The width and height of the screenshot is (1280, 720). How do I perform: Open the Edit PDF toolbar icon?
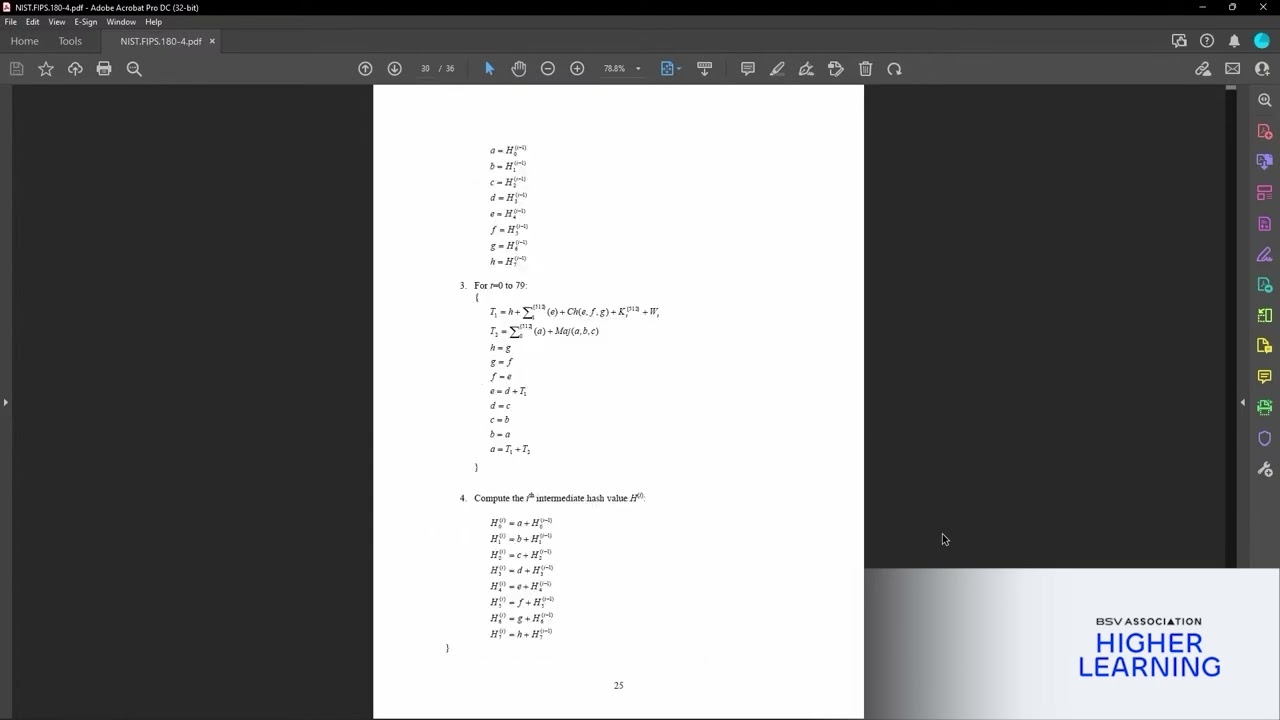(836, 69)
